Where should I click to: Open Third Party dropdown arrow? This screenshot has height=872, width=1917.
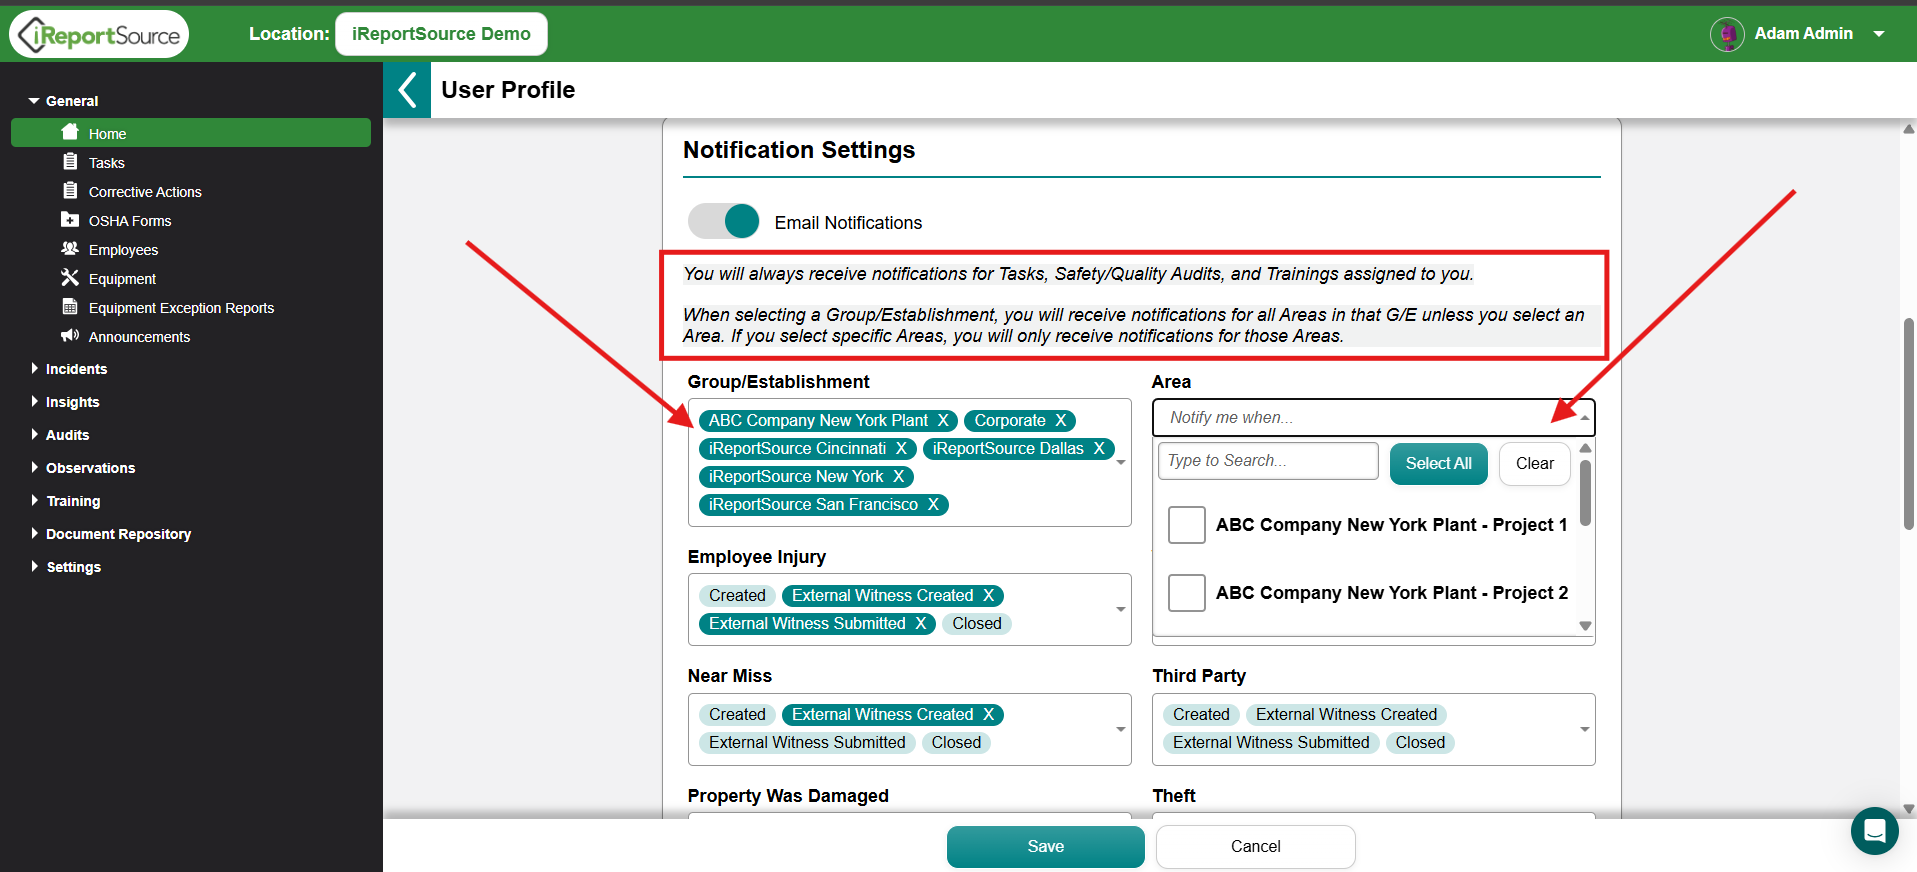pyautogui.click(x=1585, y=729)
